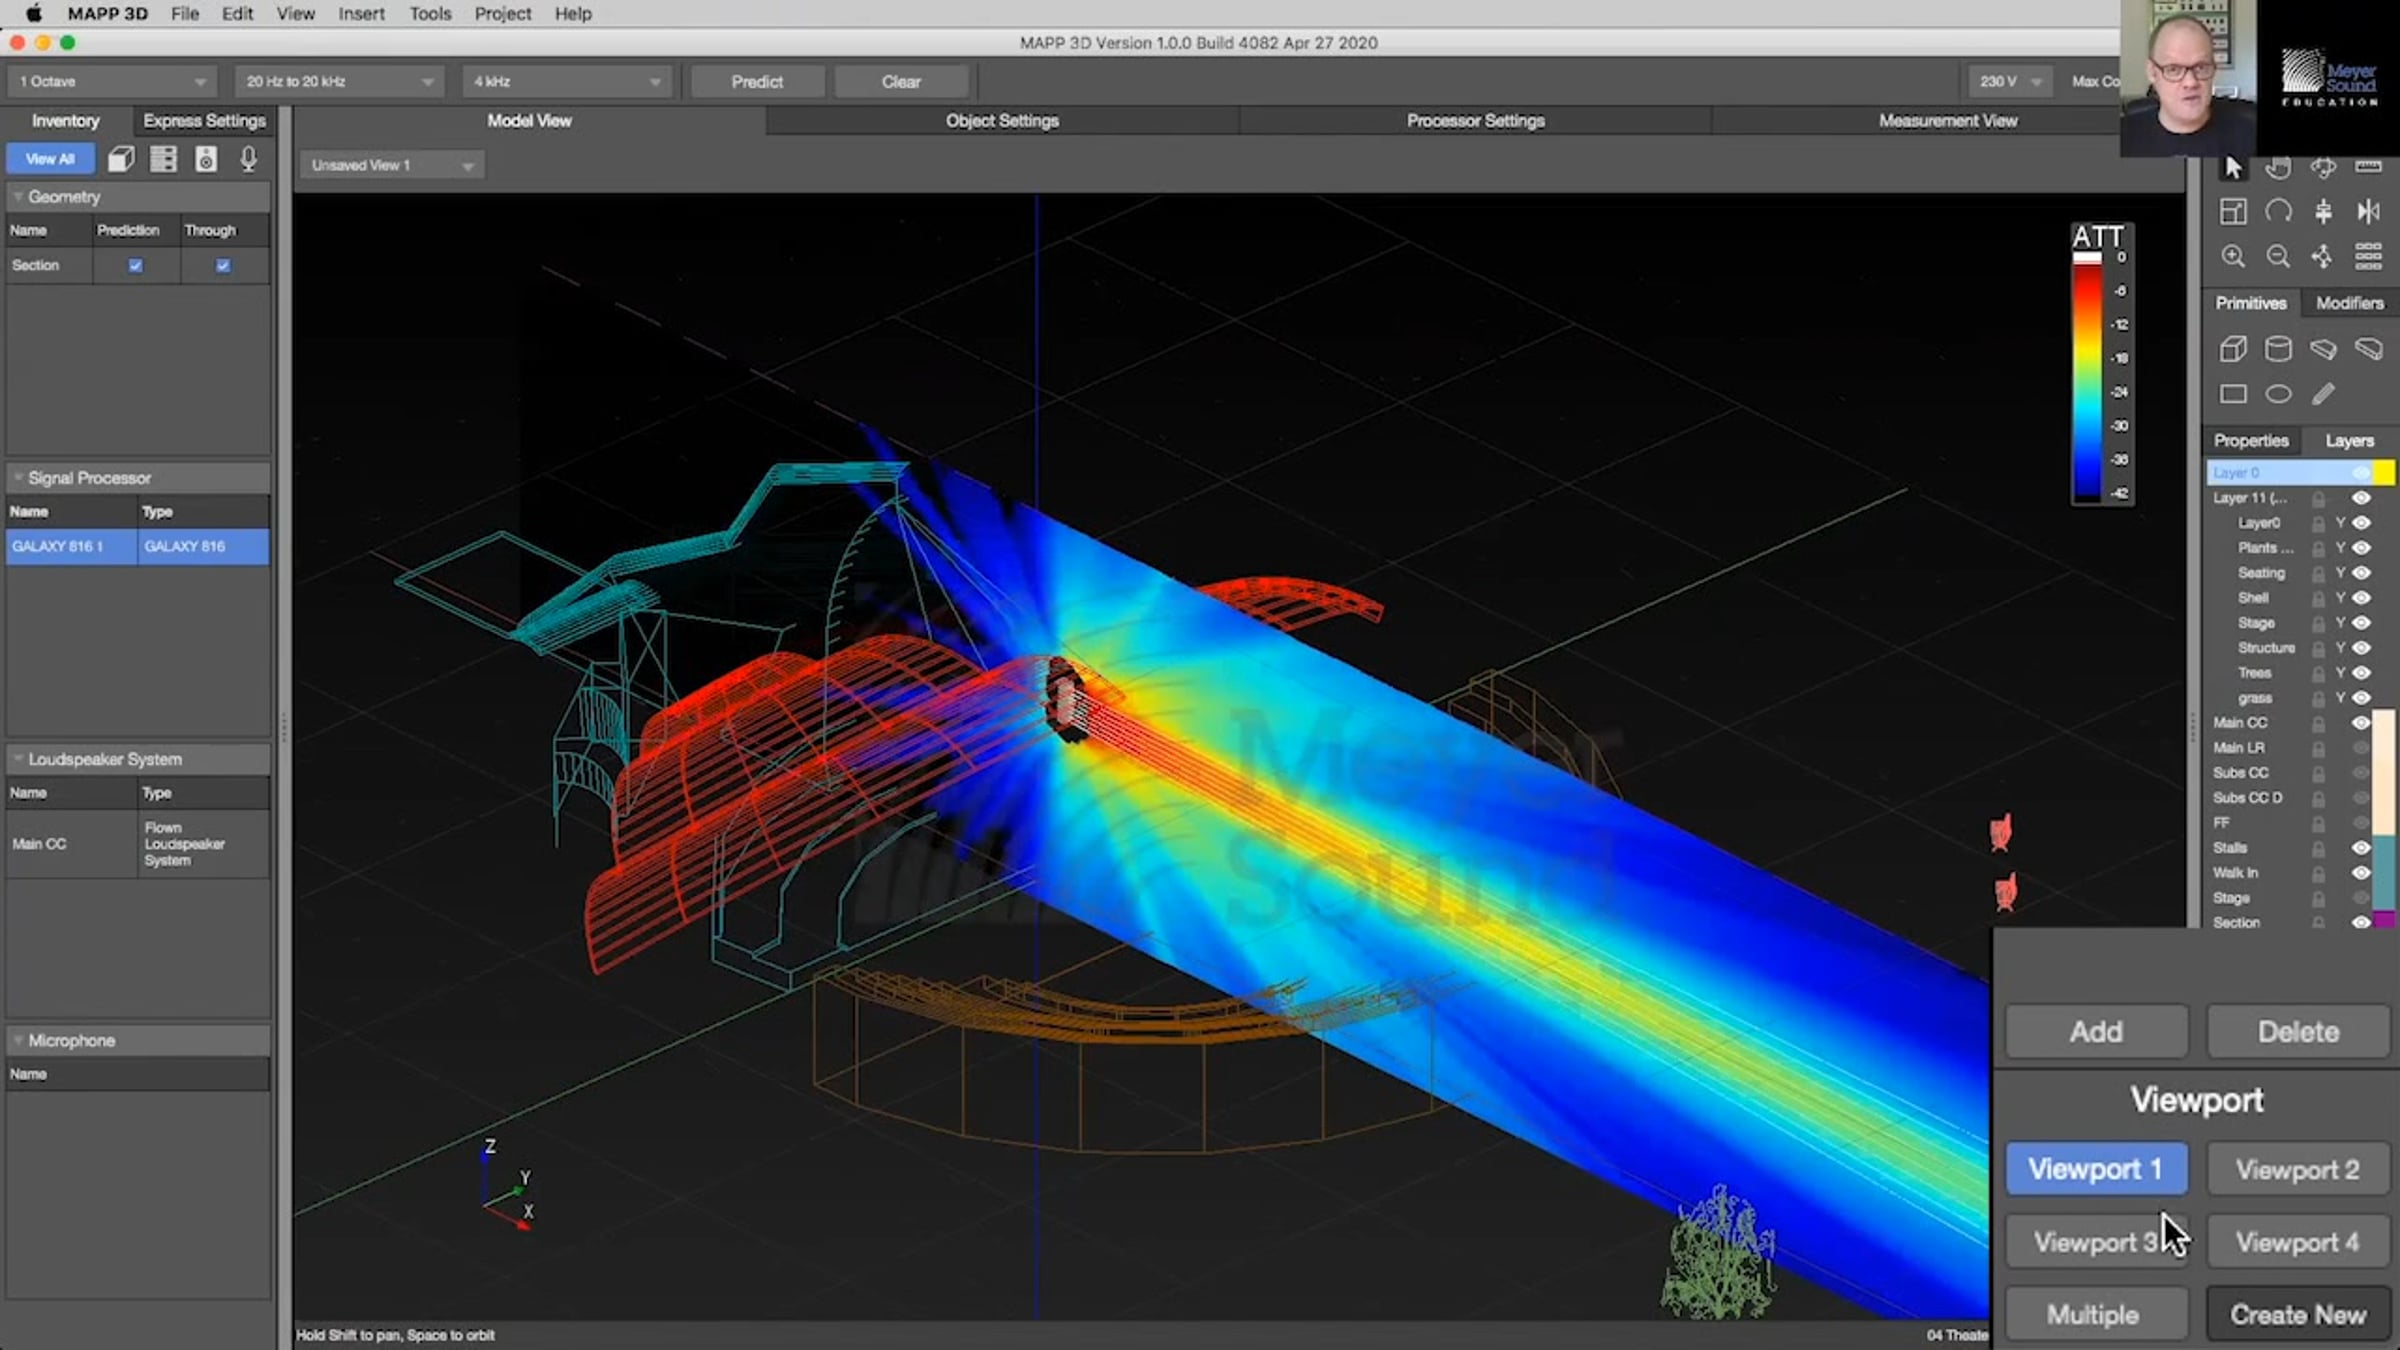This screenshot has height=1350, width=2400.
Task: Select the ruler measure tool
Action: (2368, 168)
